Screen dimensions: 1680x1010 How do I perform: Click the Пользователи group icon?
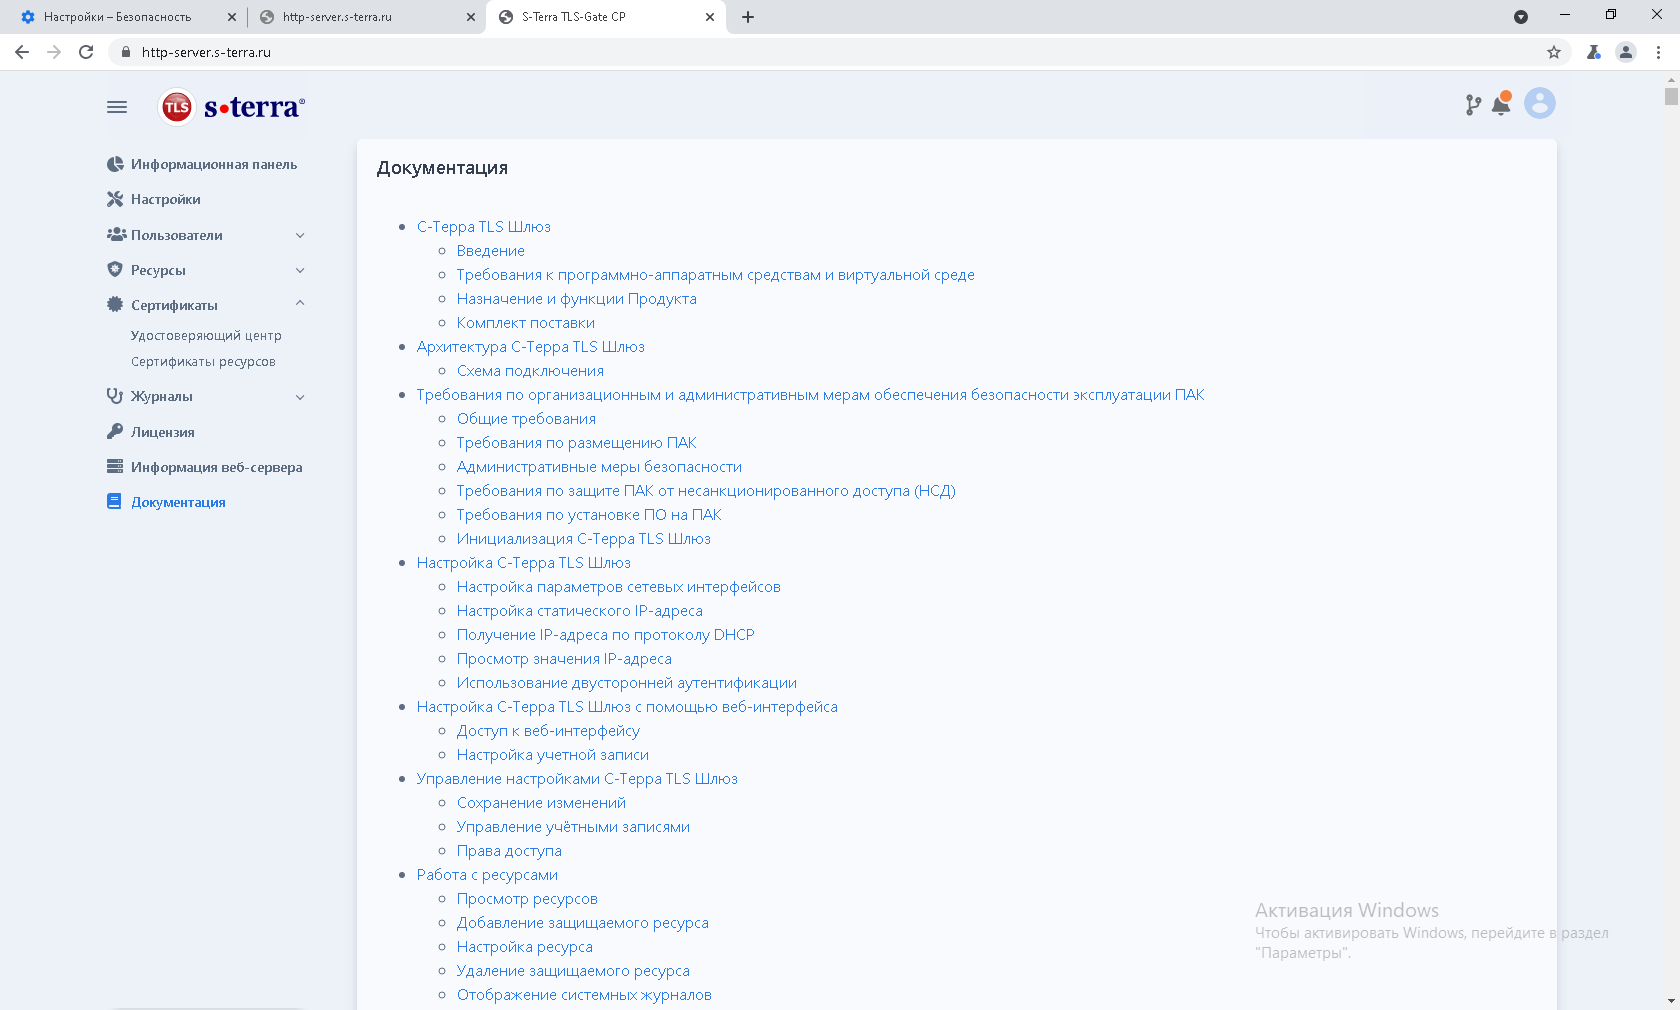coord(116,235)
